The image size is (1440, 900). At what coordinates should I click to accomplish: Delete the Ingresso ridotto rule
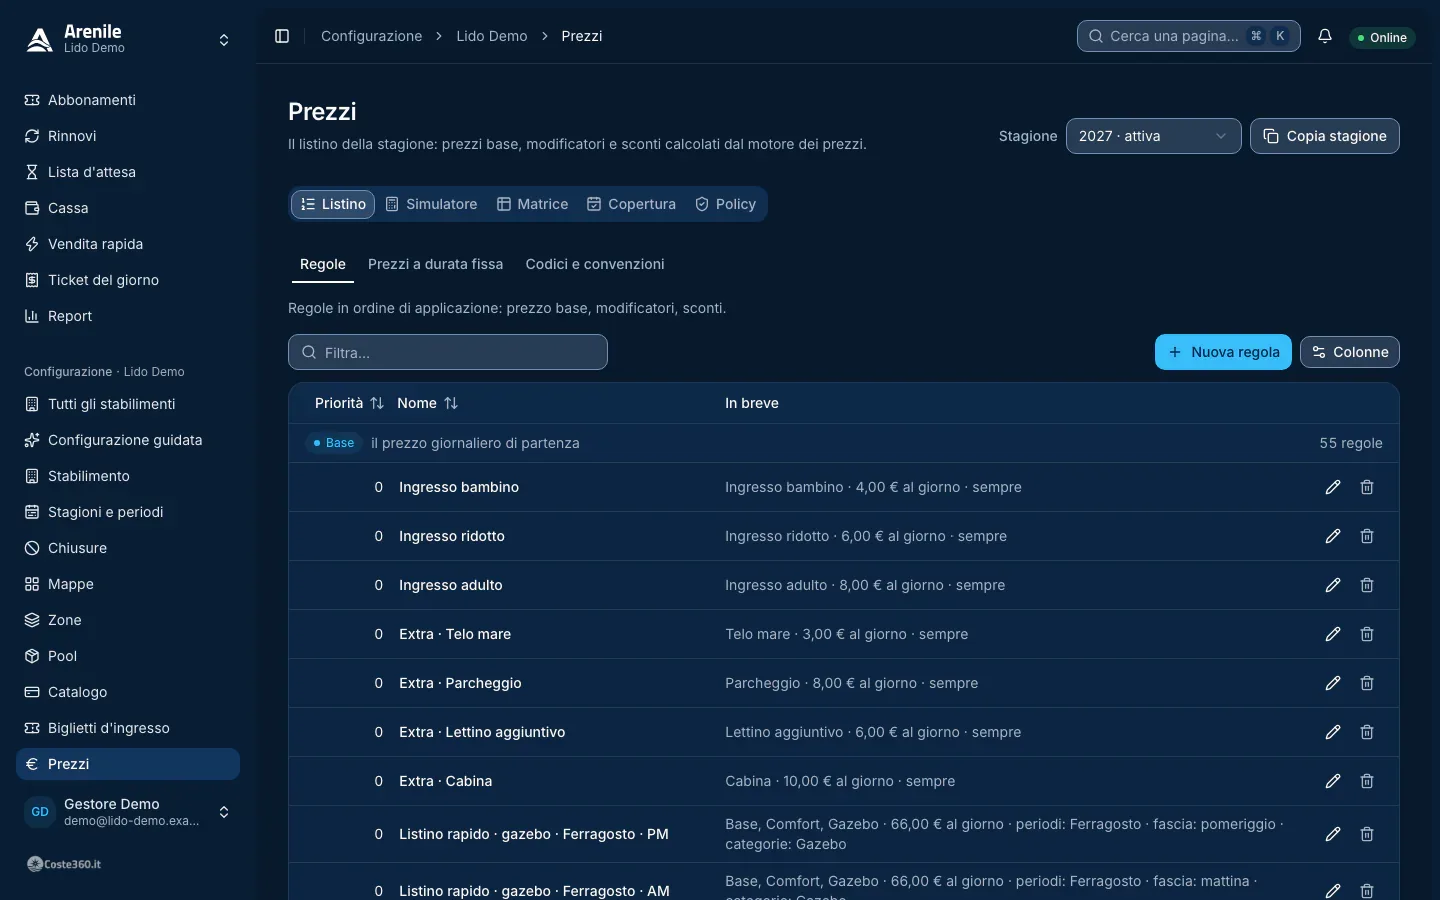click(x=1367, y=536)
